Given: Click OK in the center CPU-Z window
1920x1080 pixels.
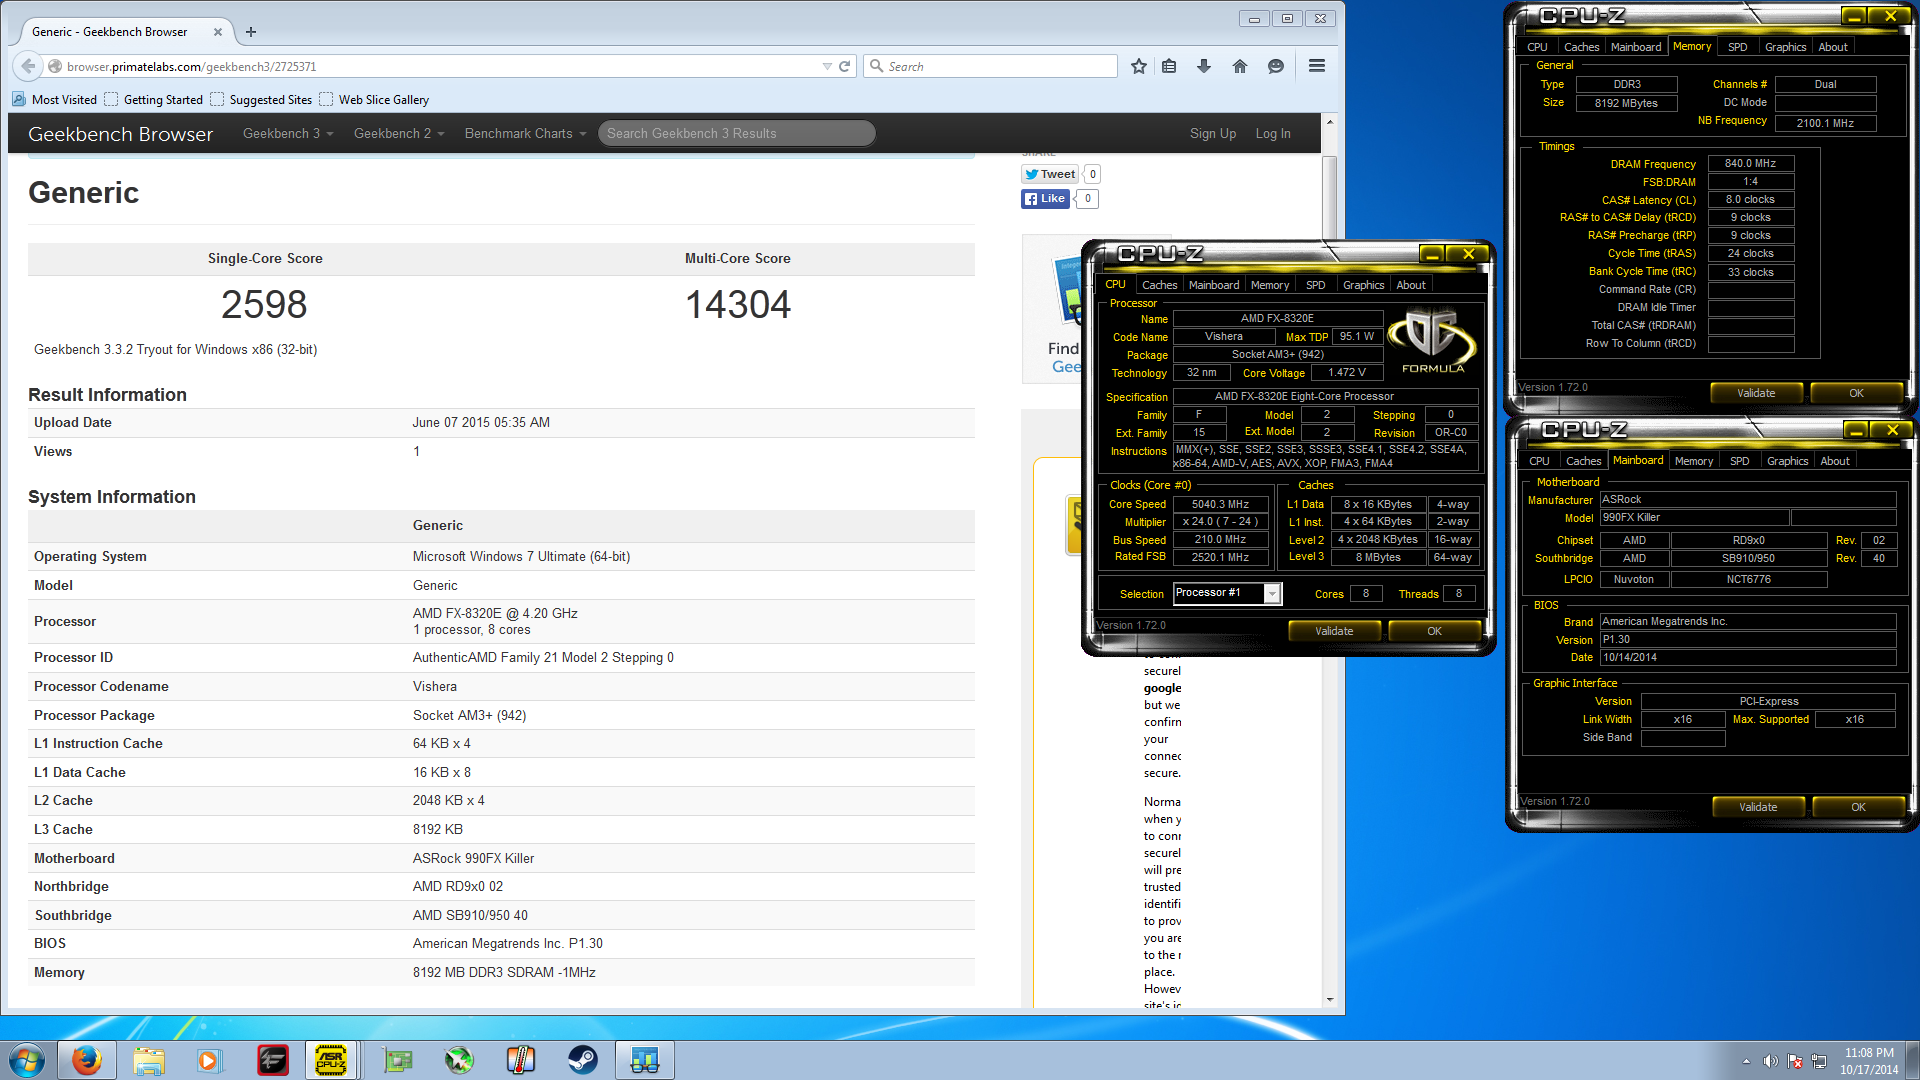Looking at the screenshot, I should tap(1434, 631).
